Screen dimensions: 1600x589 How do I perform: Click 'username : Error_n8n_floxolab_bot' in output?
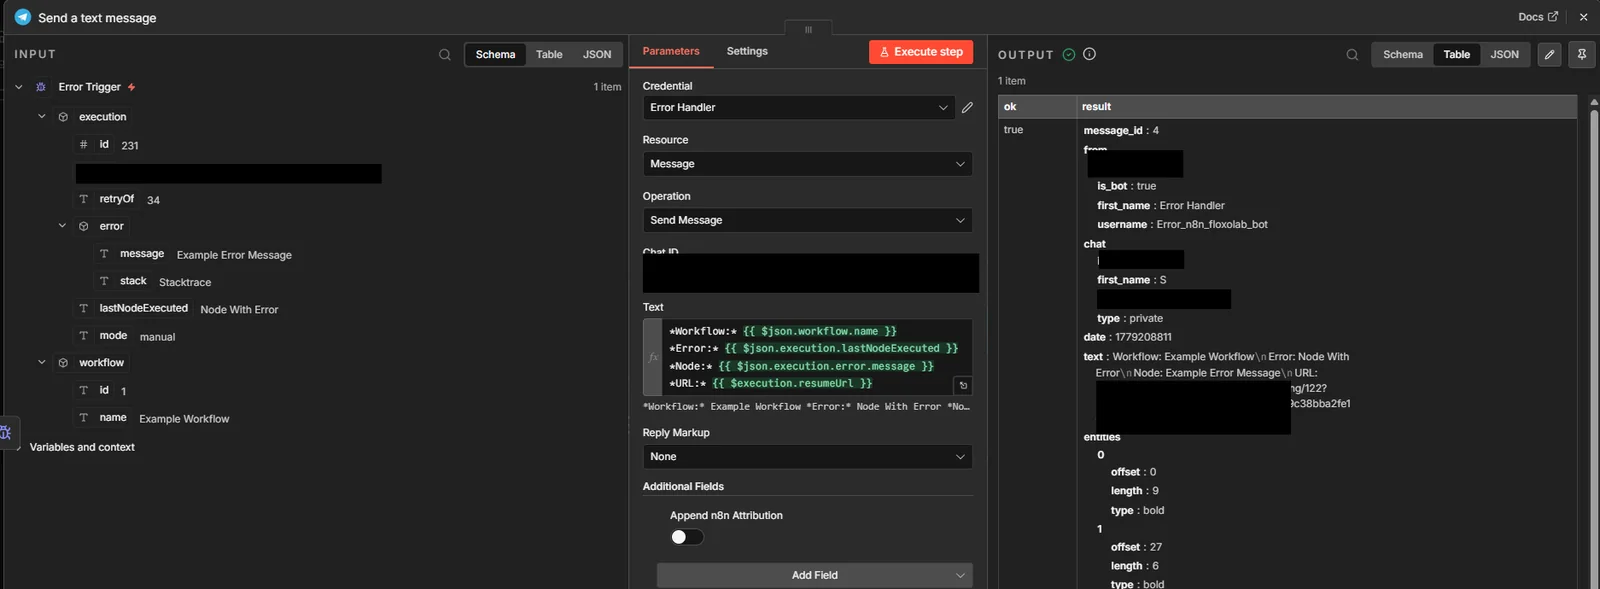click(x=1182, y=225)
